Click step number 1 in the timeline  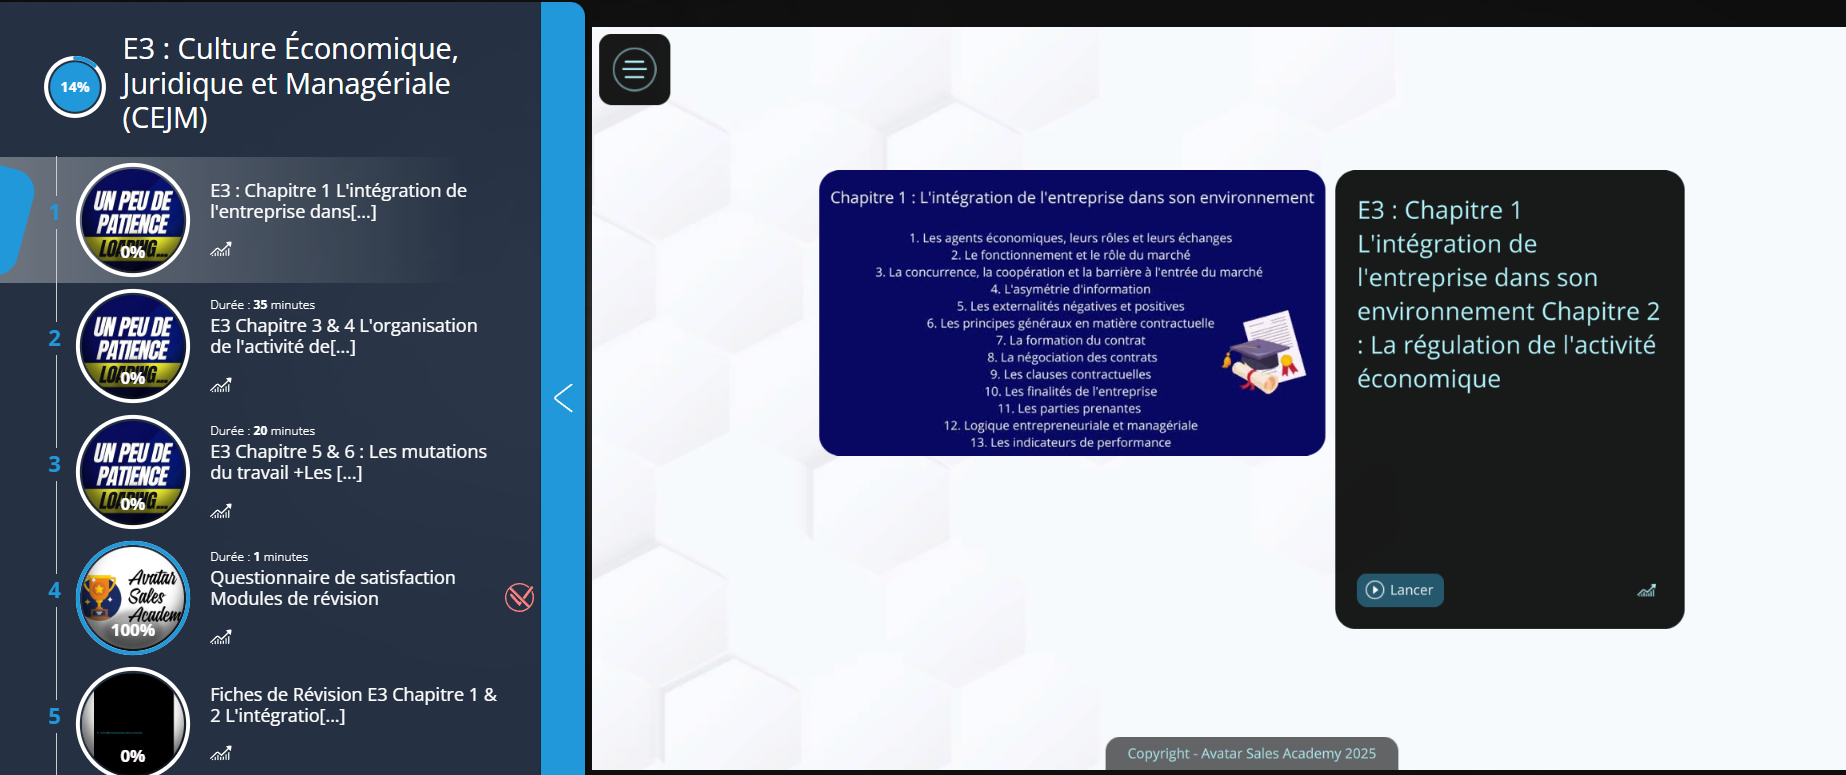(x=55, y=212)
